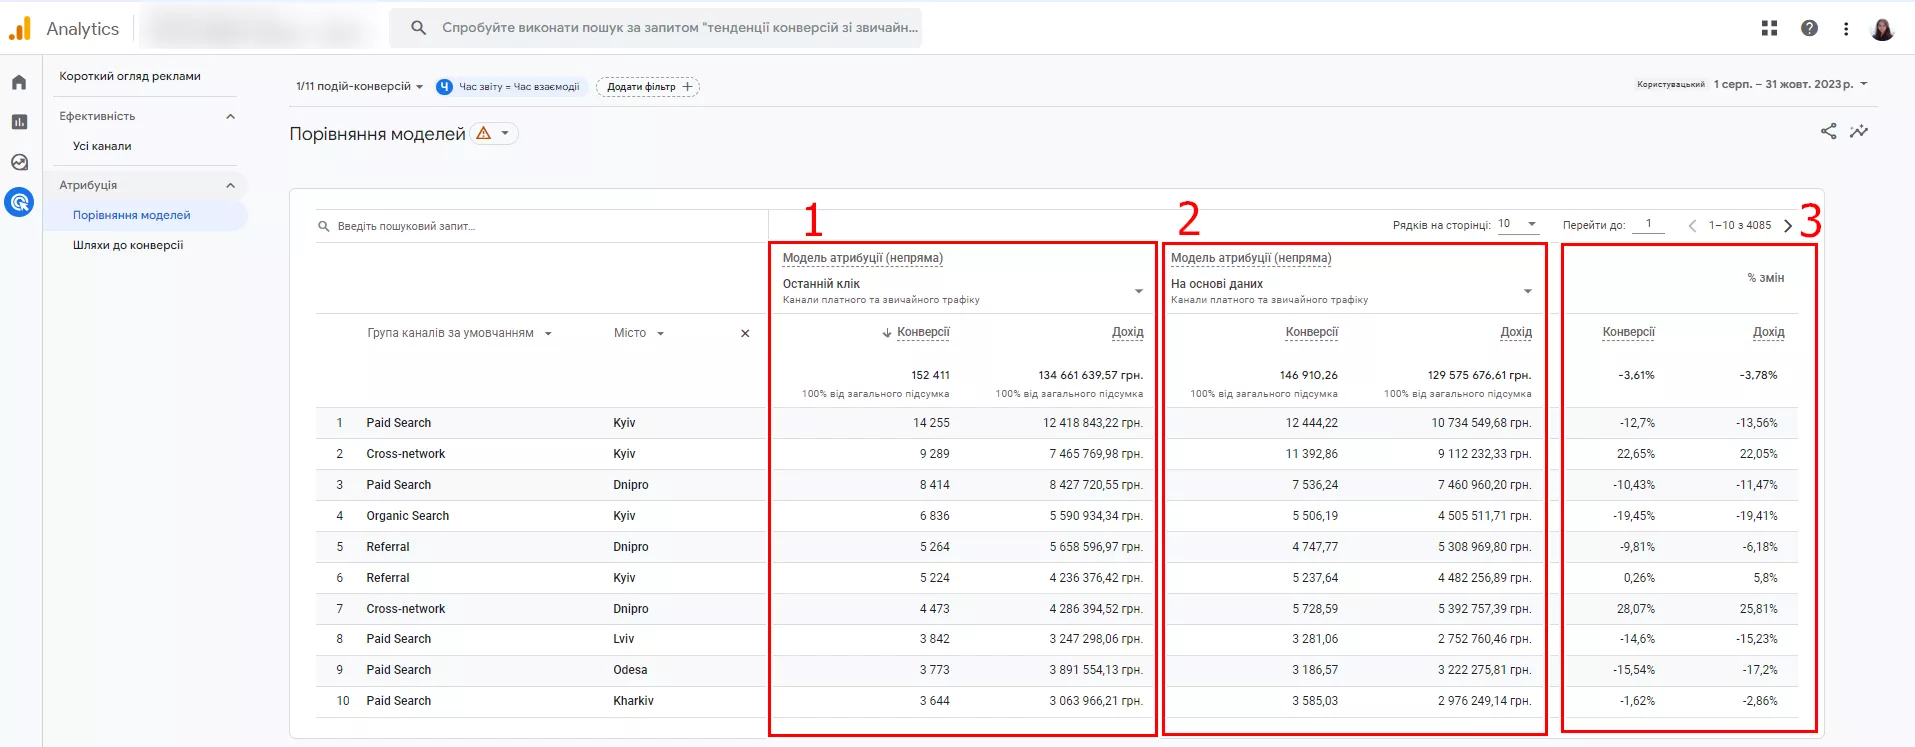
Task: Open the user account avatar
Action: point(1882,29)
